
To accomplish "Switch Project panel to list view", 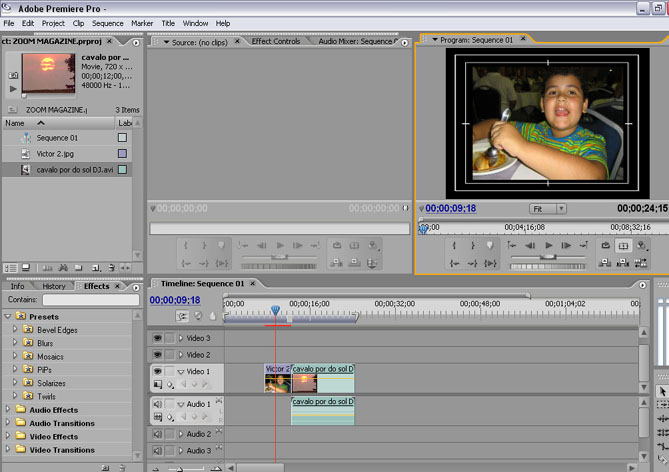I will [10, 268].
